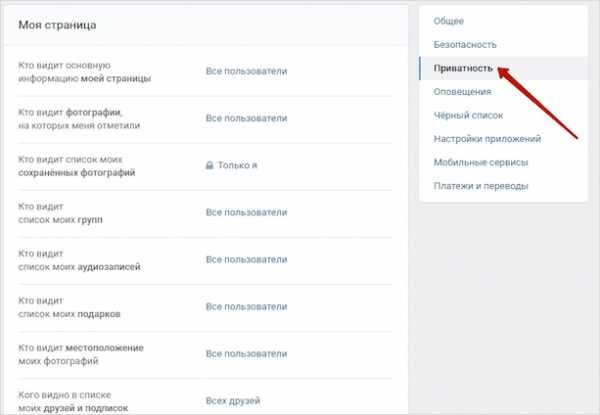Open the "Общее" settings section
The height and width of the screenshot is (415, 600).
tap(448, 21)
